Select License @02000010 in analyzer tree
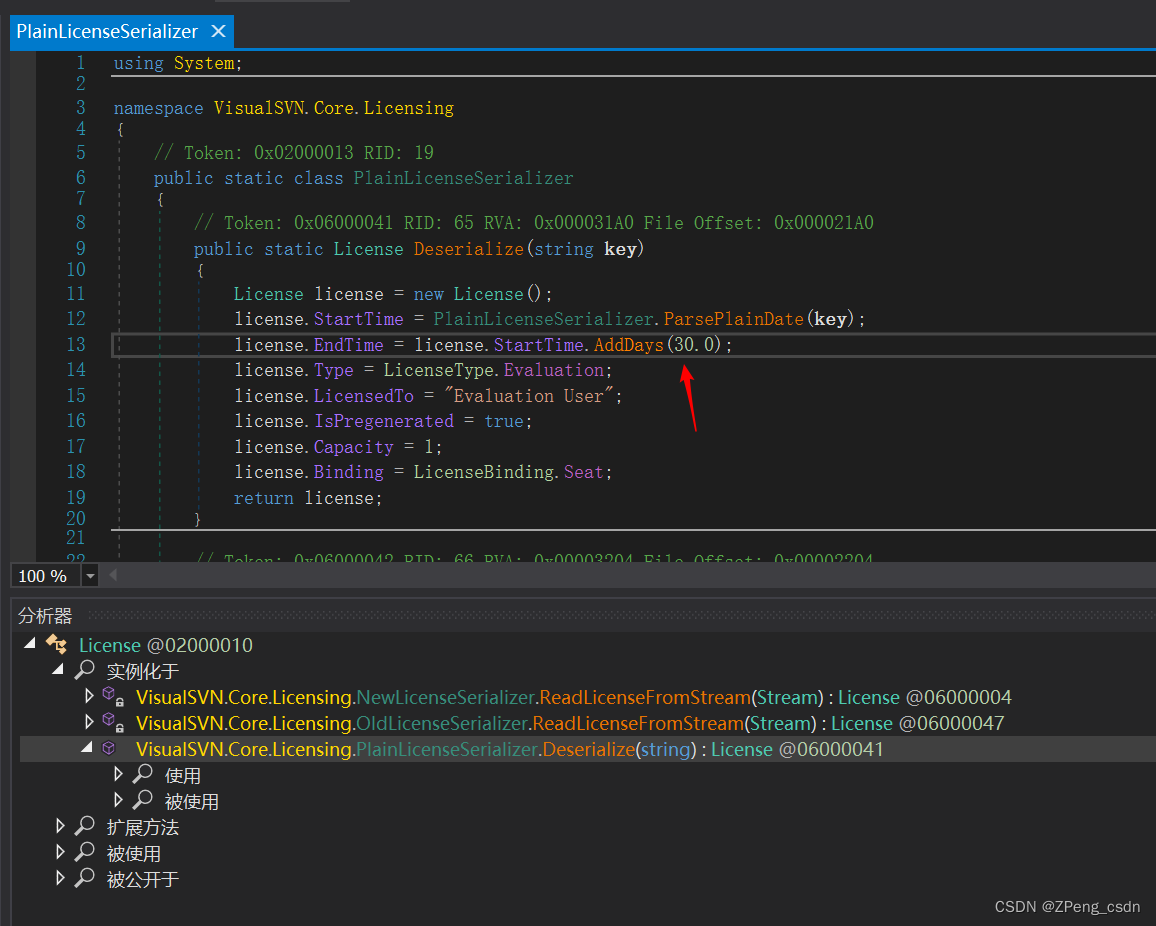The image size is (1156, 926). (x=166, y=645)
